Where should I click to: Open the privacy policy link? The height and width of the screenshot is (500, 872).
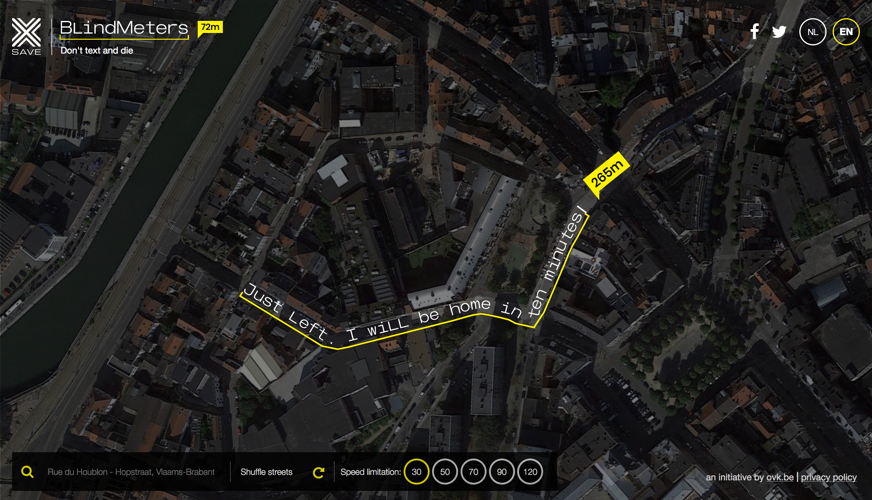tap(829, 477)
